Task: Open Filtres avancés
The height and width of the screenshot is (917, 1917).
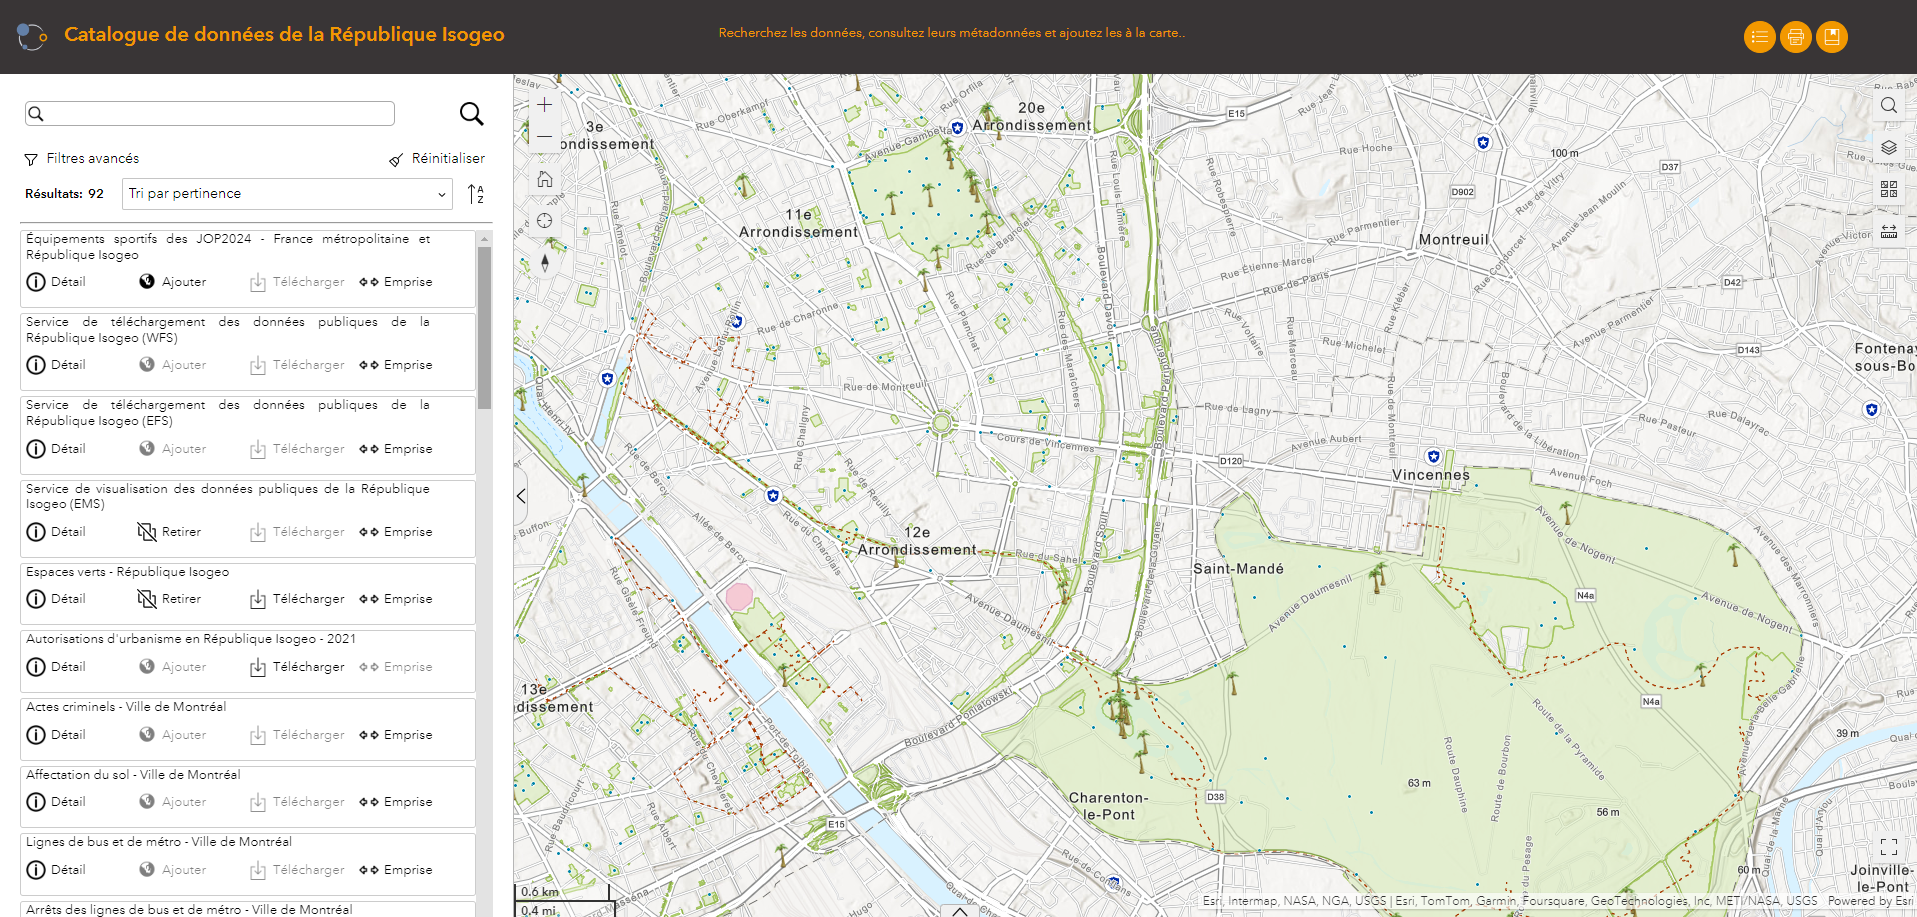Action: coord(82,159)
